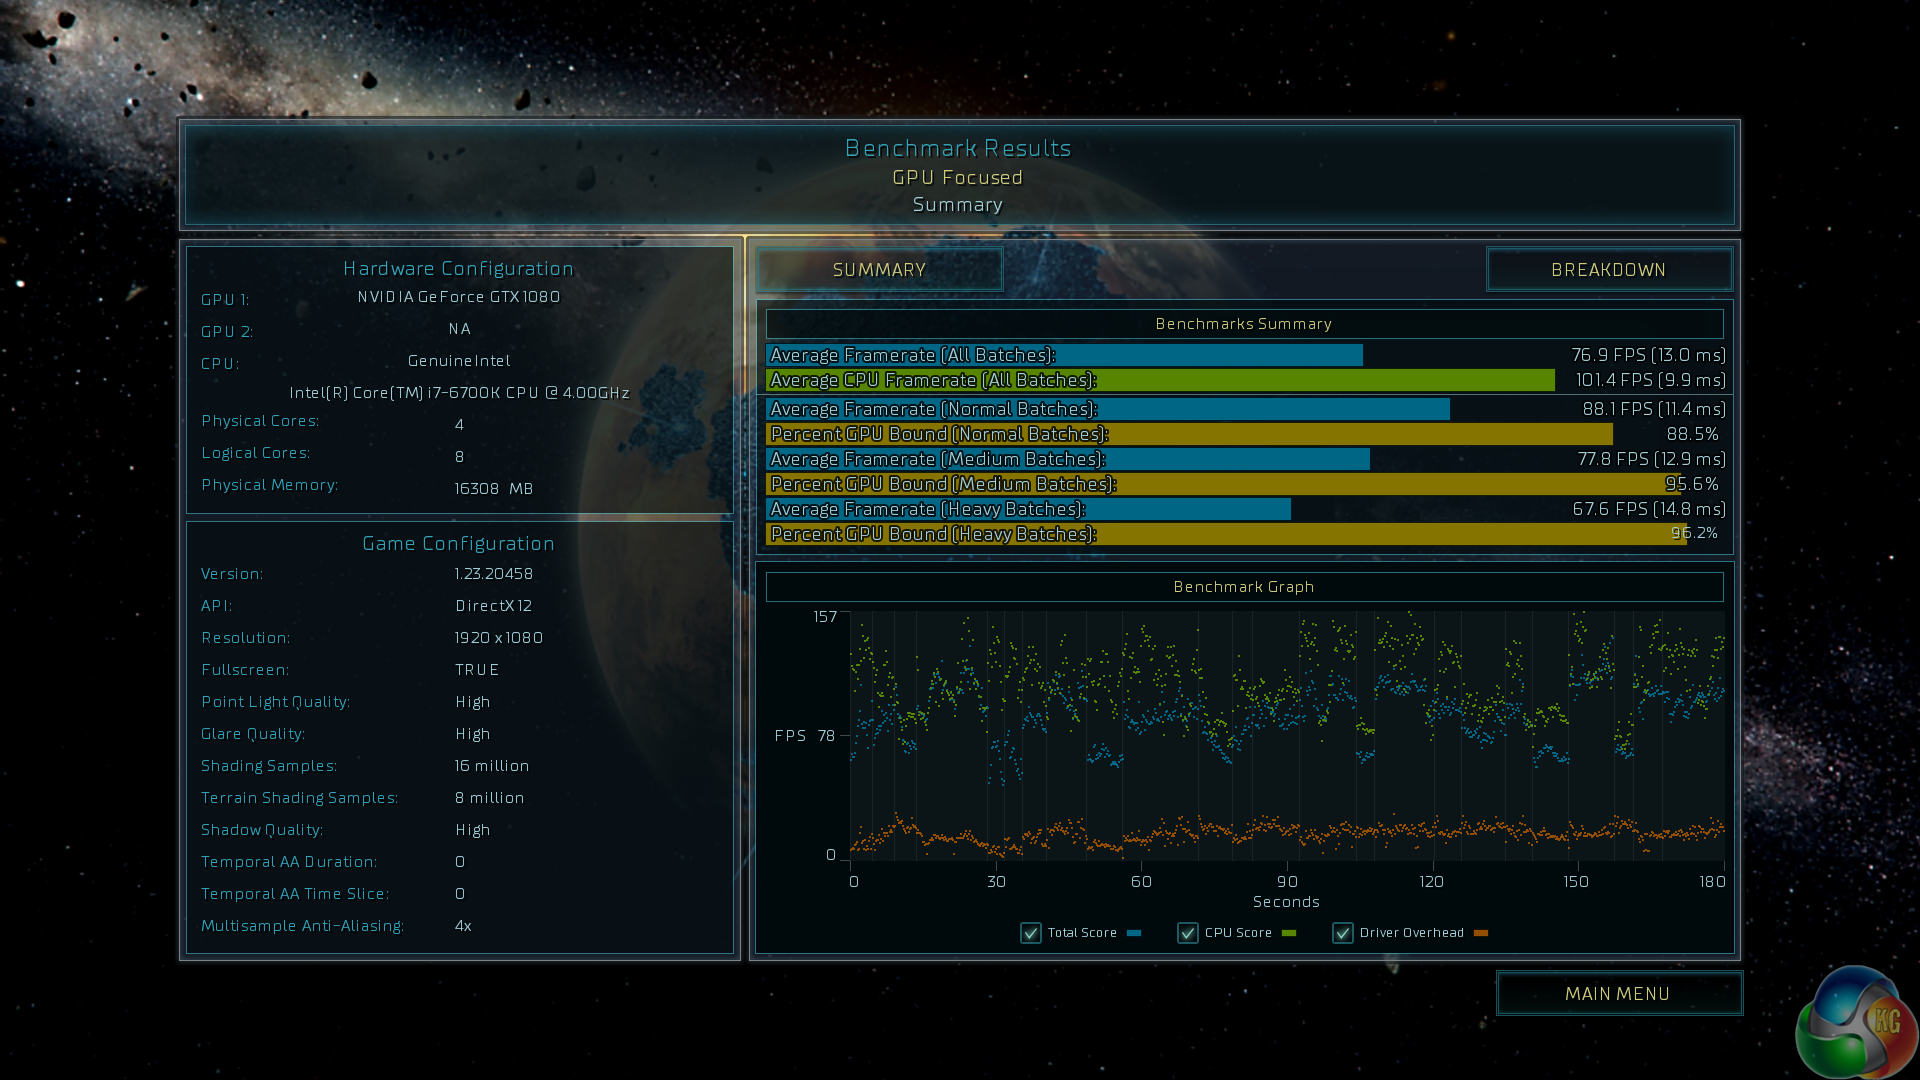Toggle the CPU Score checkbox
The height and width of the screenshot is (1081, 1920).
(x=1188, y=933)
